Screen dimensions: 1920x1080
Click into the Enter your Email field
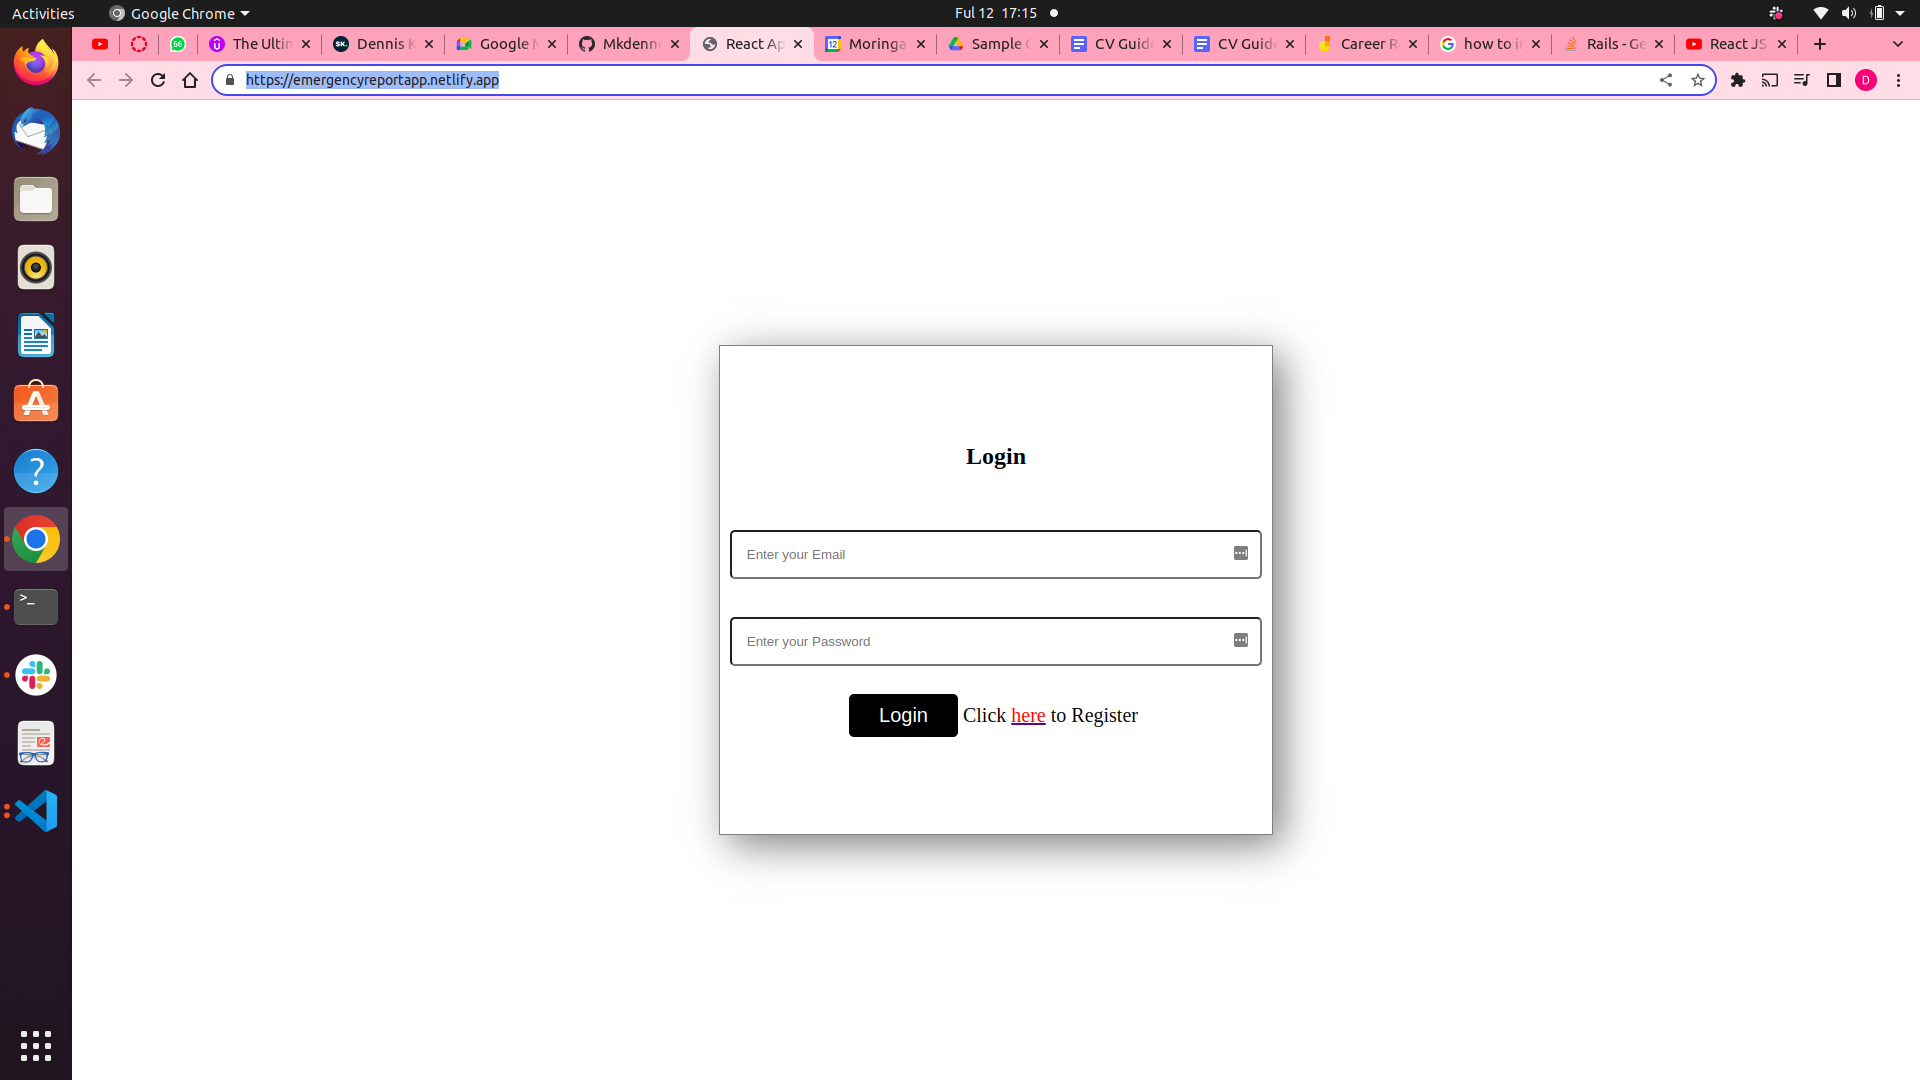click(980, 554)
